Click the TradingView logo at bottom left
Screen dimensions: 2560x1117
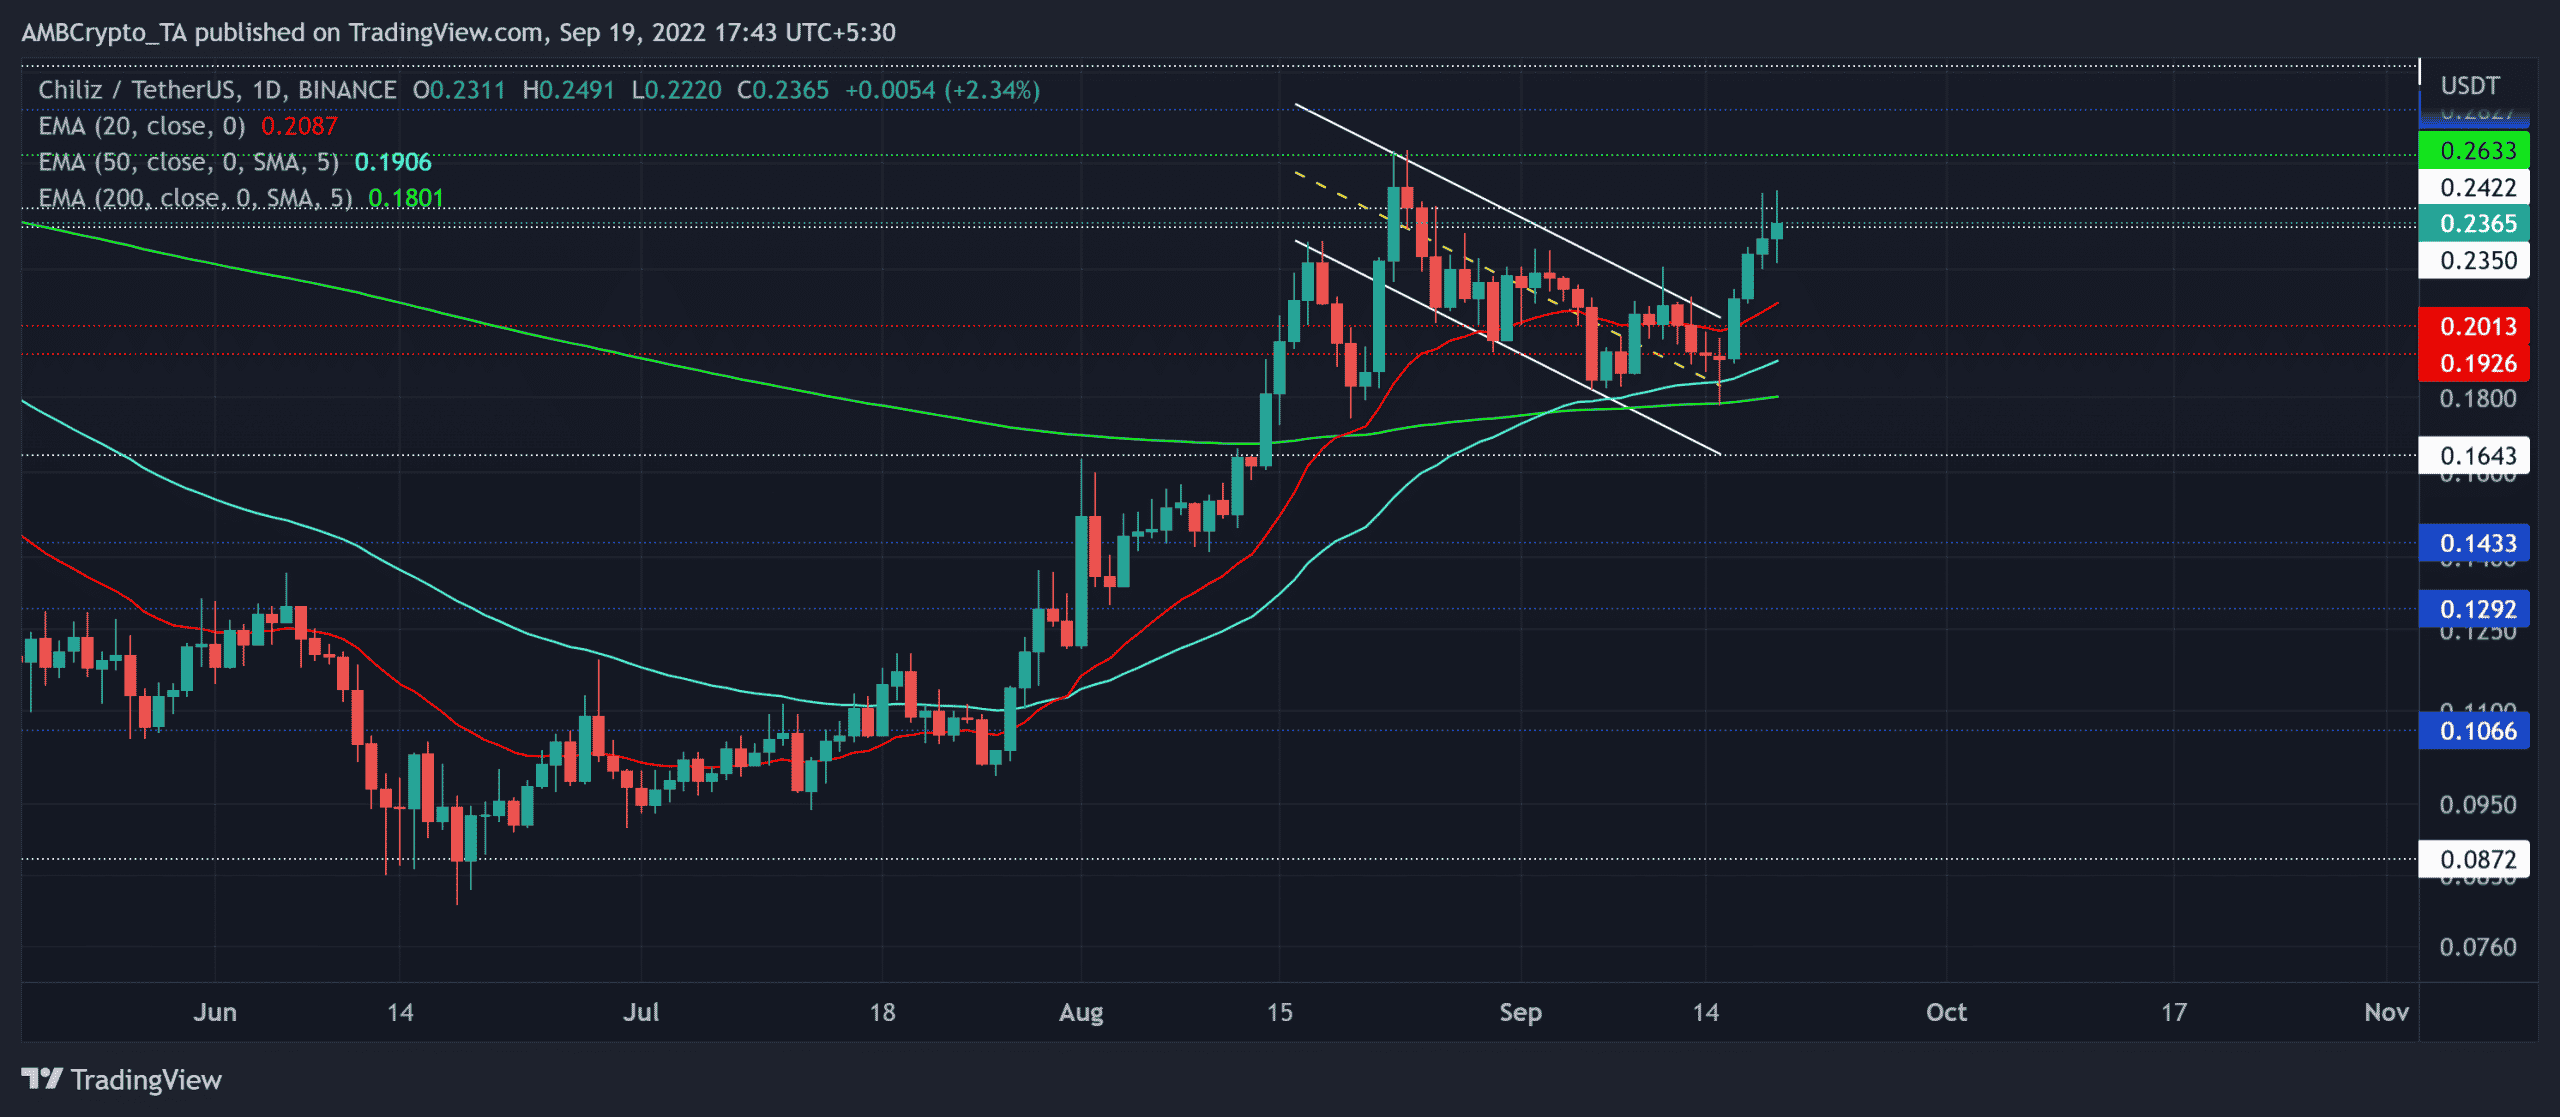tap(122, 1080)
